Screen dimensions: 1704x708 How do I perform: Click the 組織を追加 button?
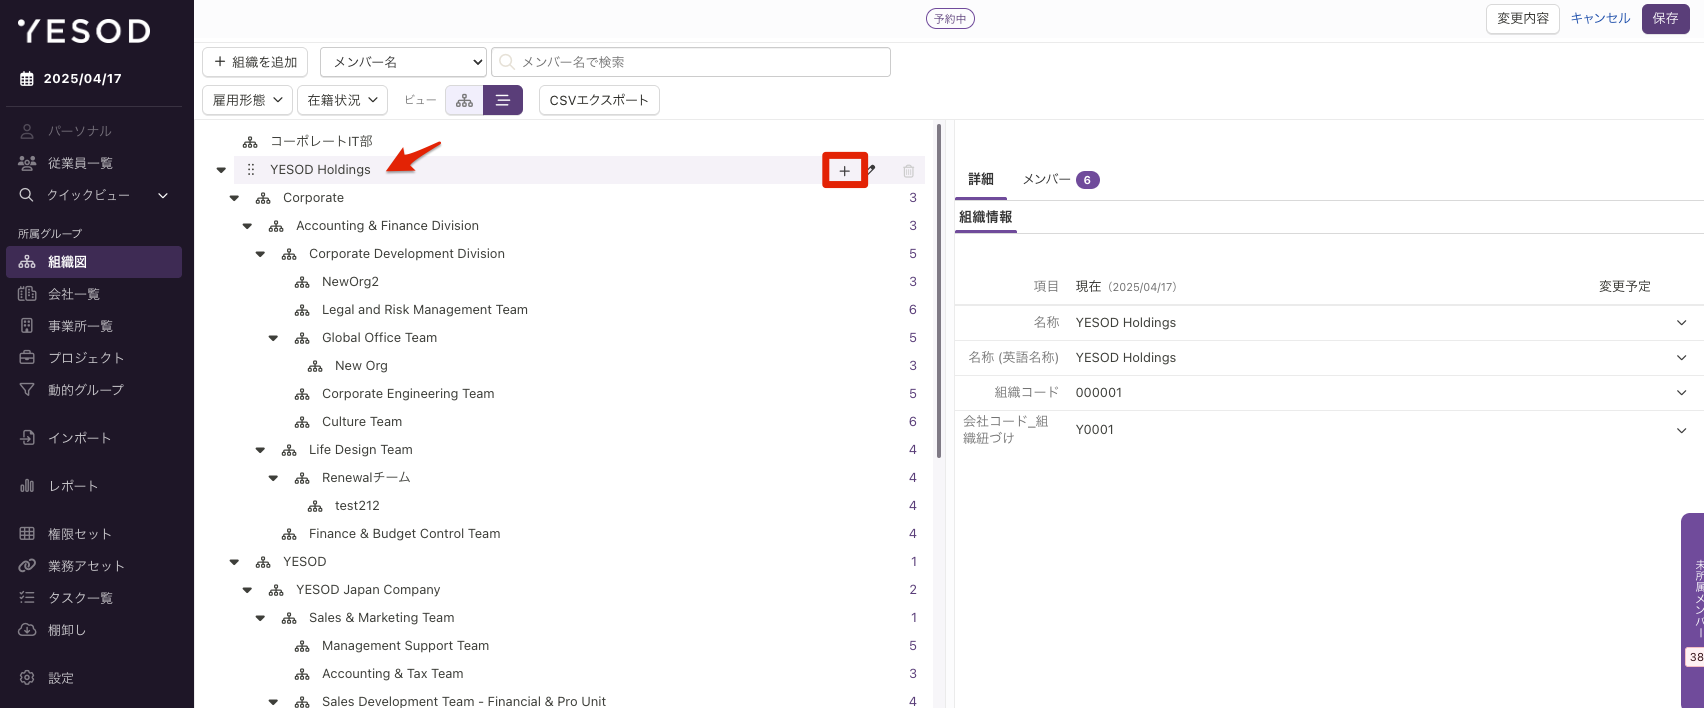pyautogui.click(x=255, y=62)
